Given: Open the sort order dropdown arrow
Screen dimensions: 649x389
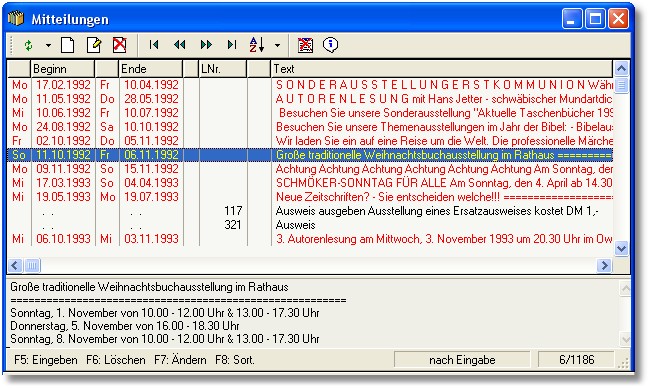Looking at the screenshot, I should [x=277, y=45].
